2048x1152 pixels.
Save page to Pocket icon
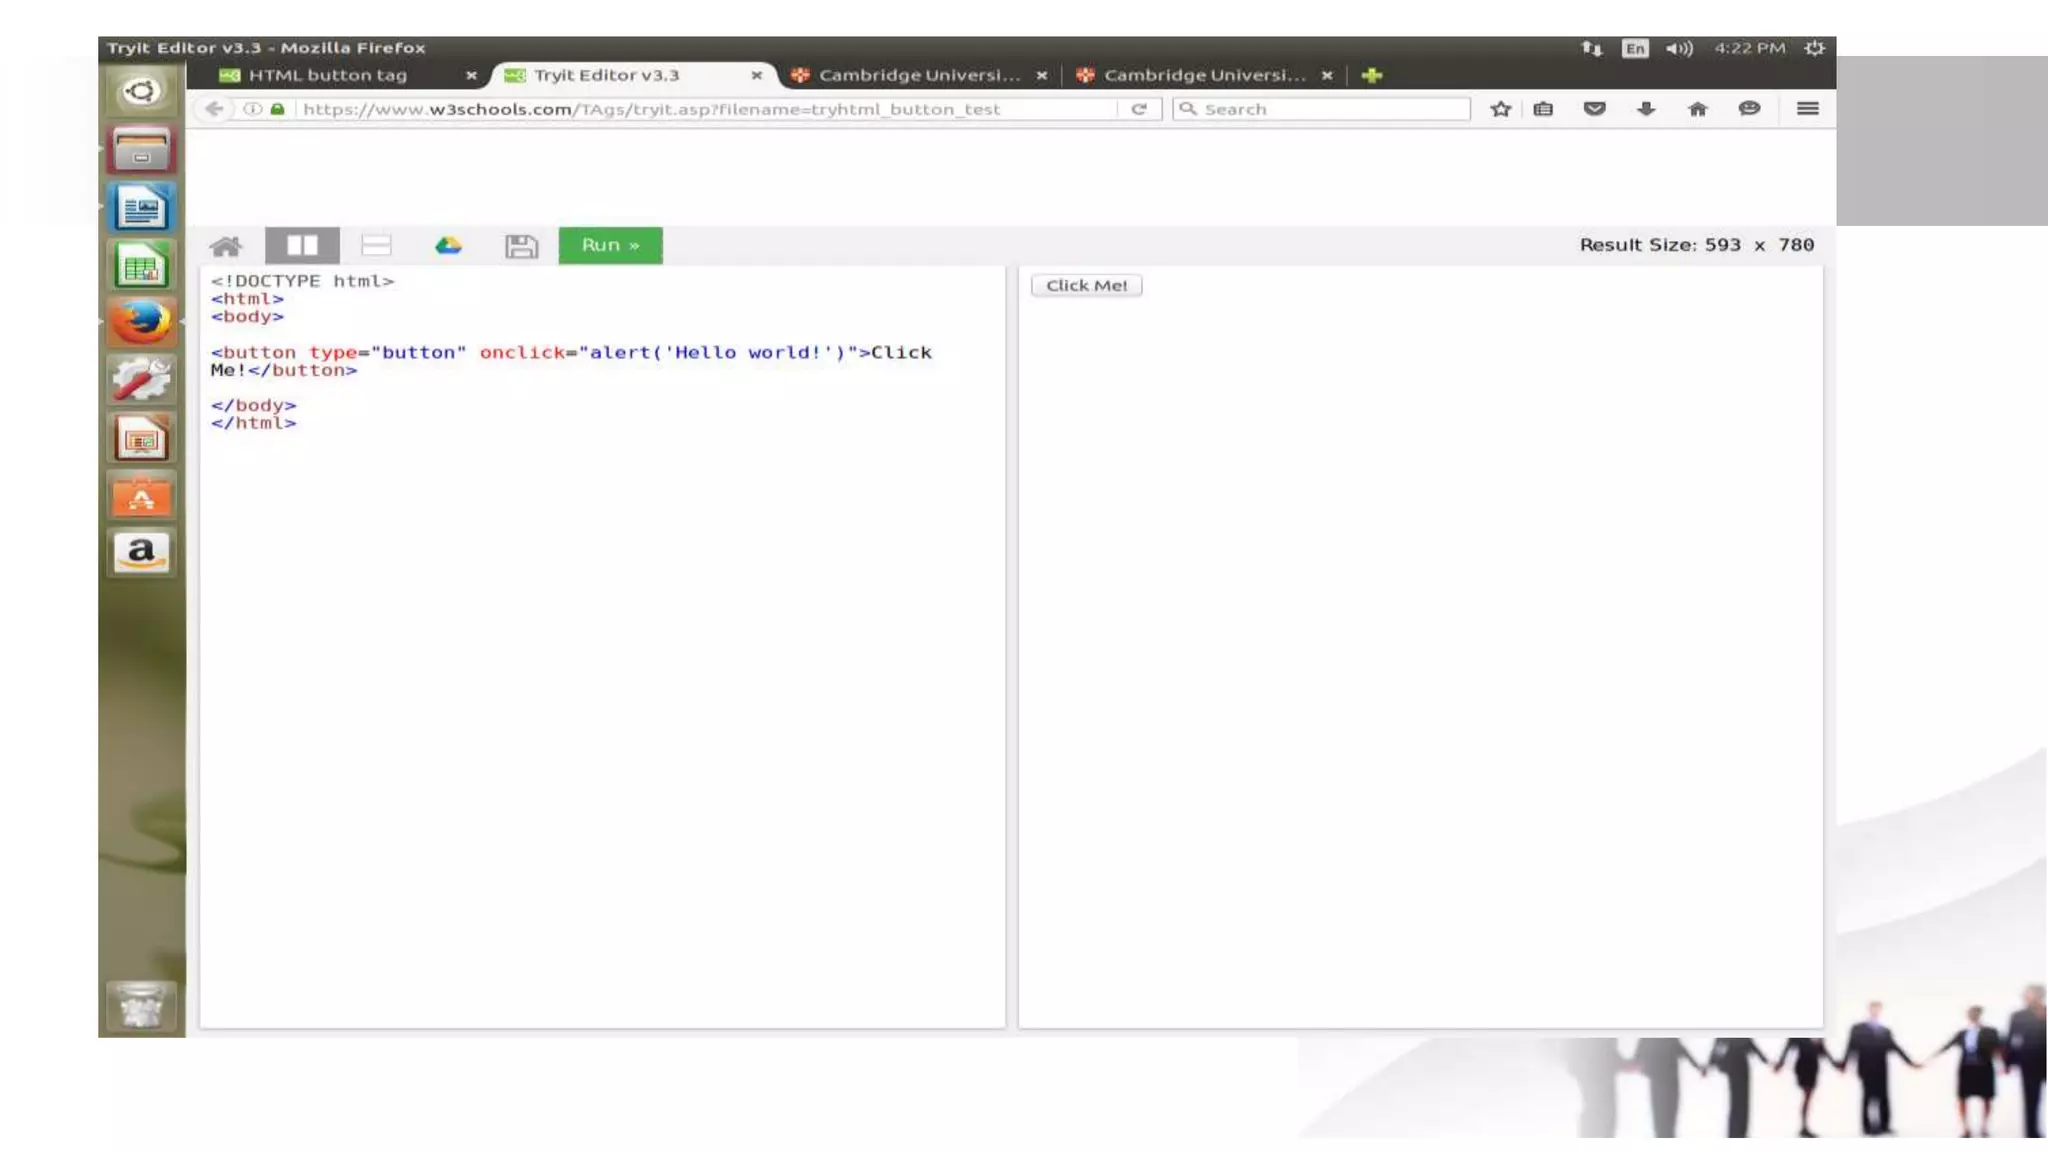(x=1594, y=109)
